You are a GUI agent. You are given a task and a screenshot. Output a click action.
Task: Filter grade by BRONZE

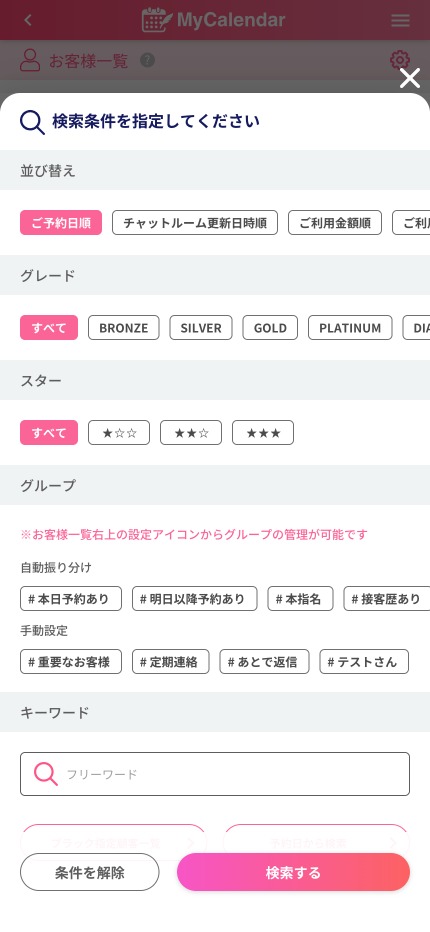(x=124, y=328)
